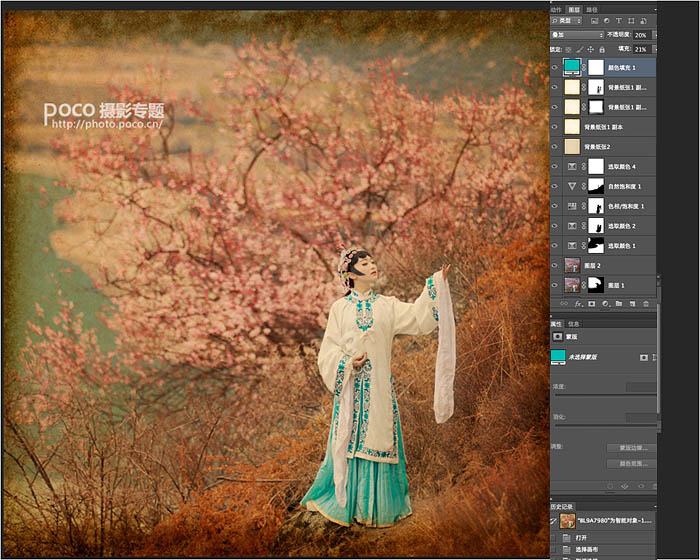
Task: Click 色相/饱和度 1 adjustment icon
Action: tap(572, 206)
